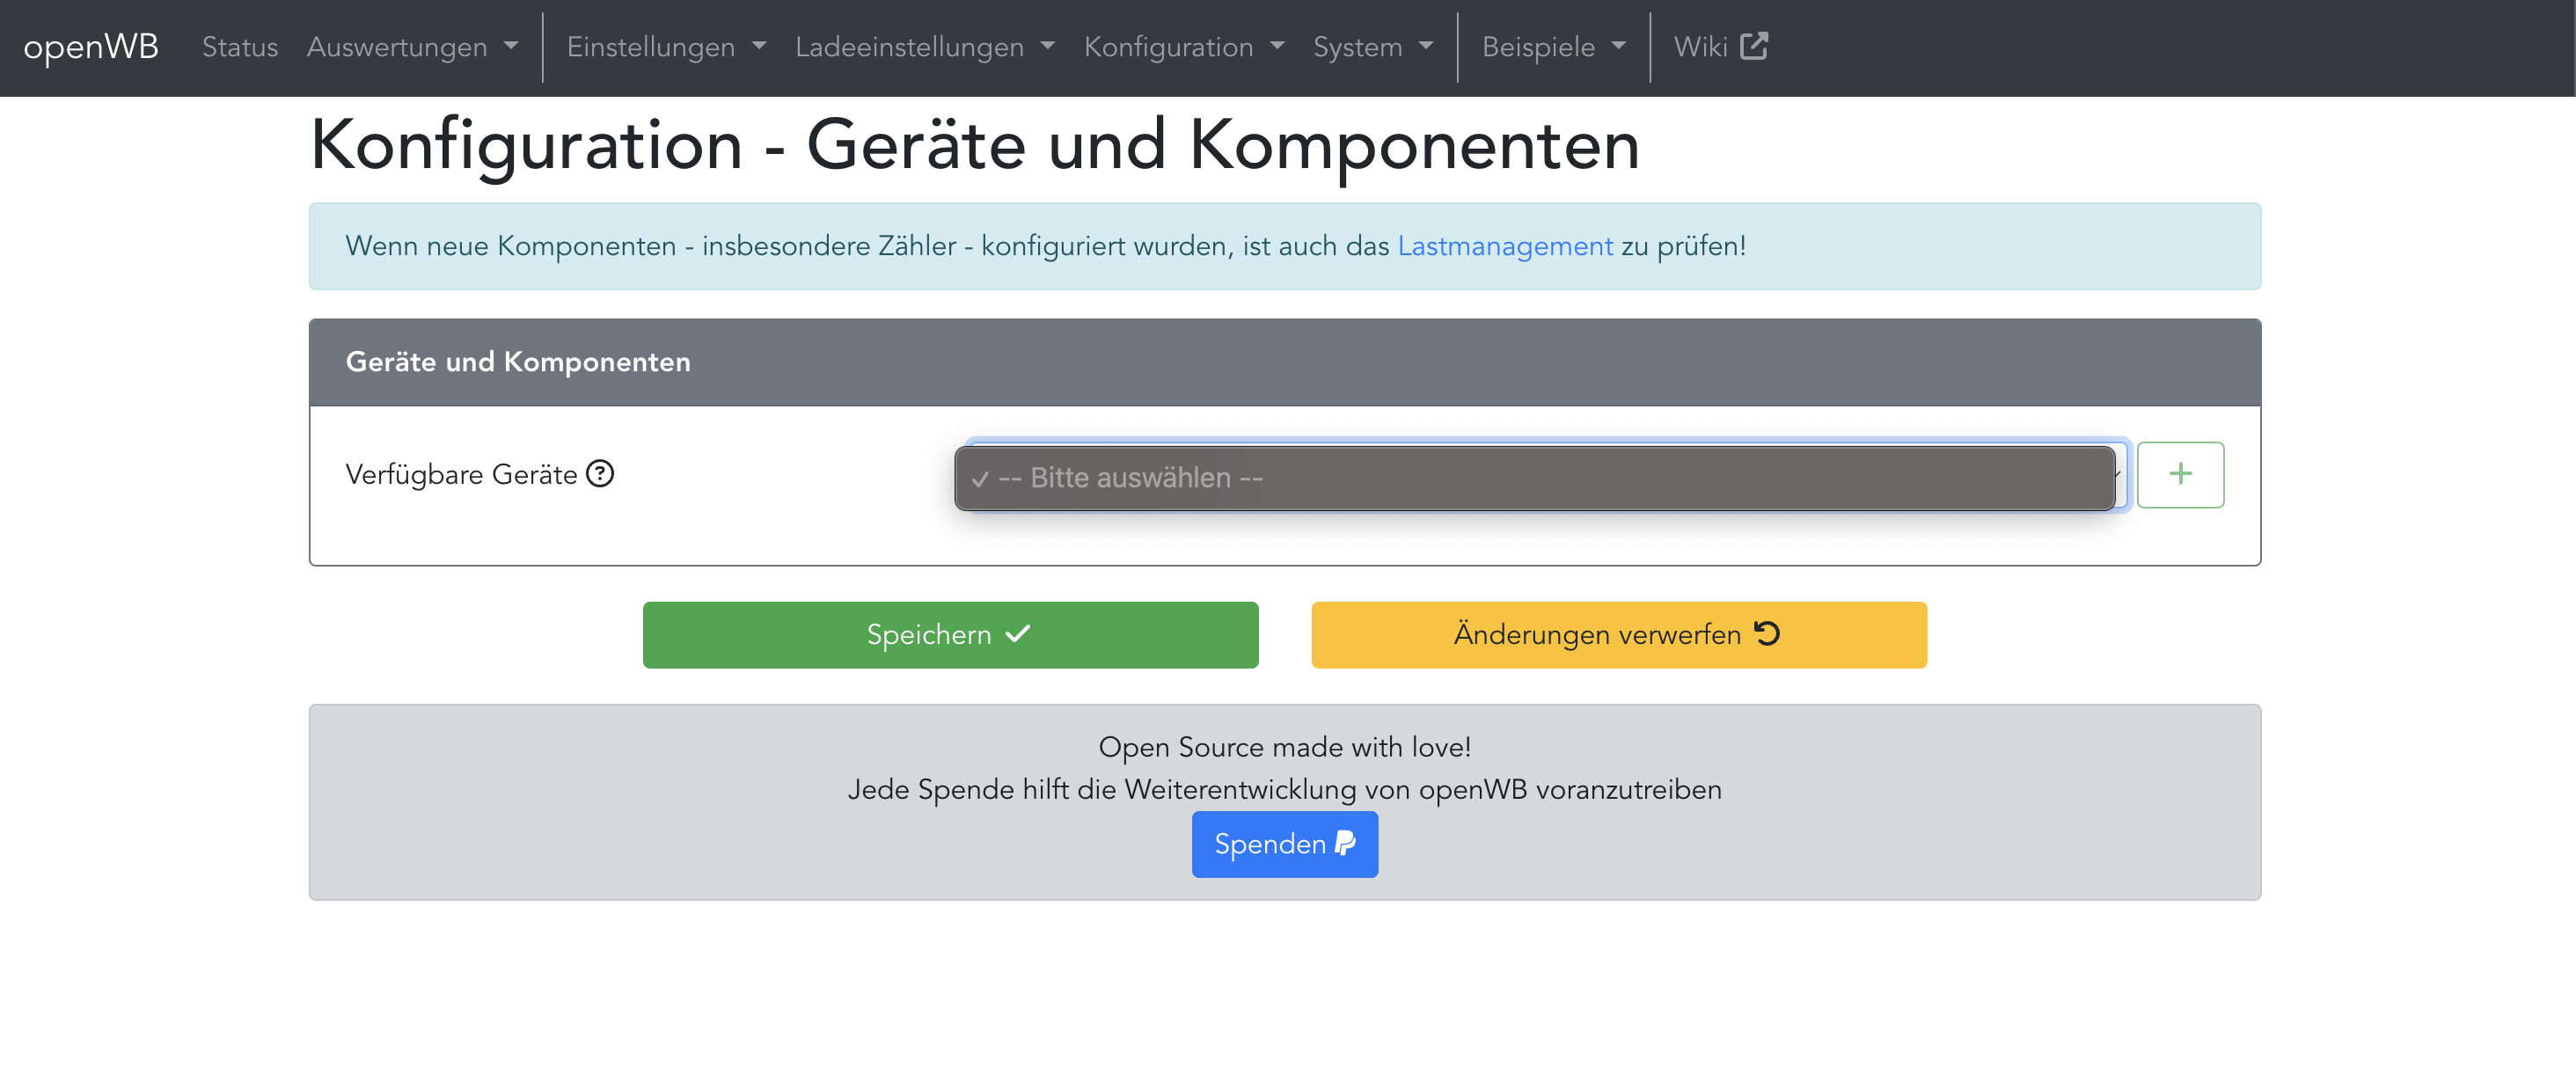Discard changes with Änderungen verwerfen
Viewport: 2576px width, 1075px height.
[x=1617, y=634]
